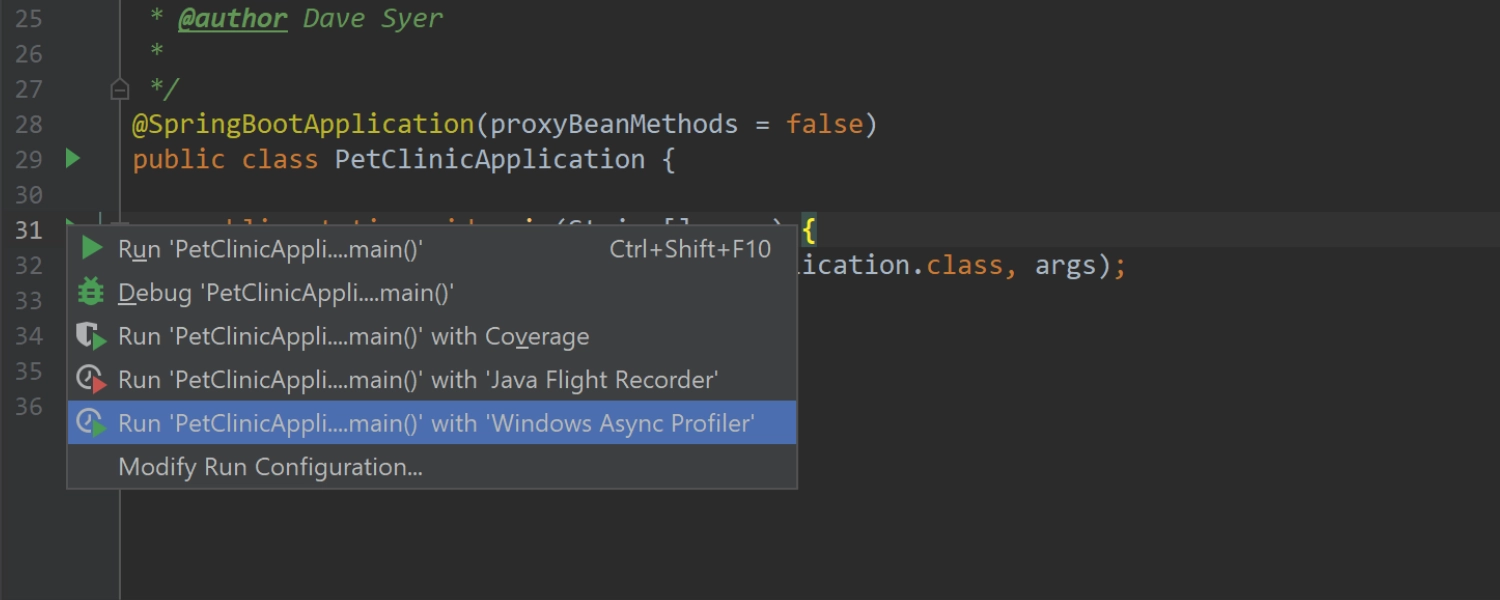Click the @SpringBootApplication annotation
This screenshot has width=1500, height=600.
click(x=303, y=124)
